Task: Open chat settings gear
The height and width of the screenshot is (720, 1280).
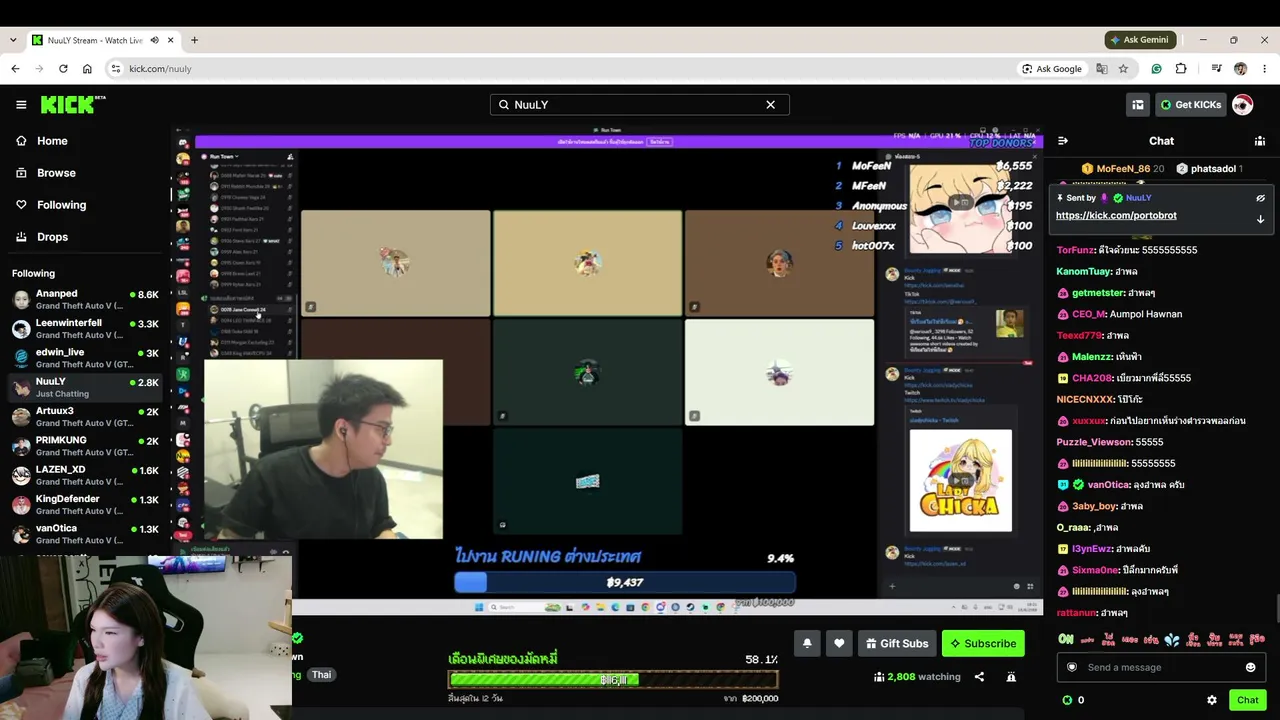Action: coord(1212,700)
